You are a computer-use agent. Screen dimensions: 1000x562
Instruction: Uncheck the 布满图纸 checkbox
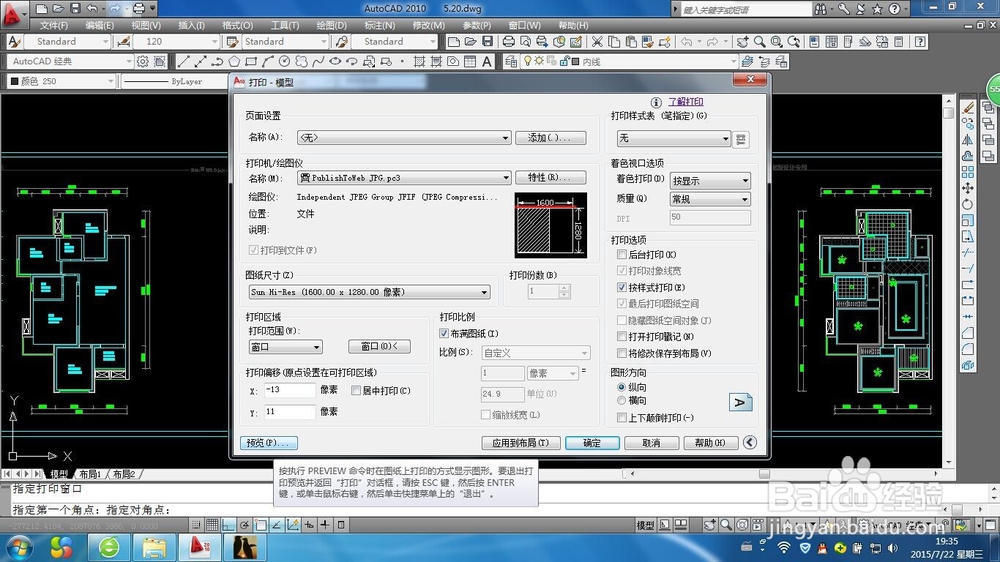(x=444, y=333)
